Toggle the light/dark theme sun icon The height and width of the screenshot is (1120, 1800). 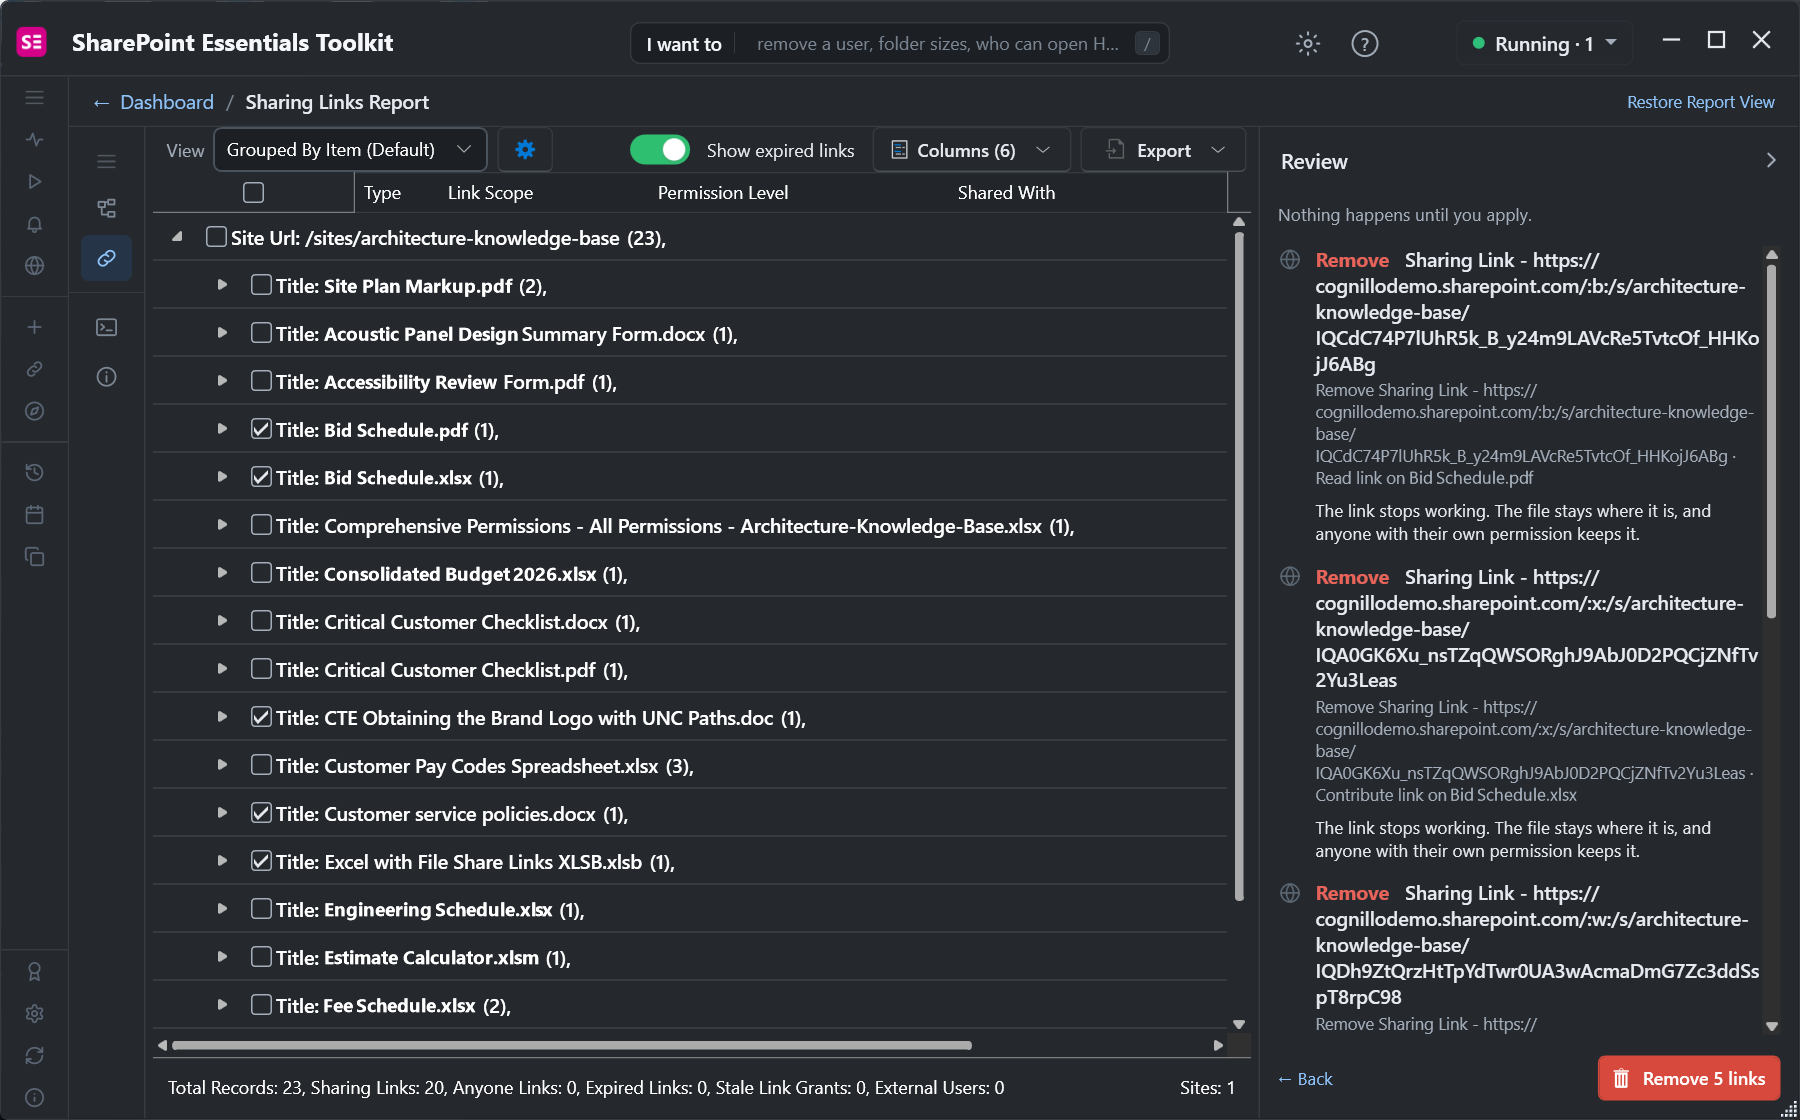(x=1308, y=43)
